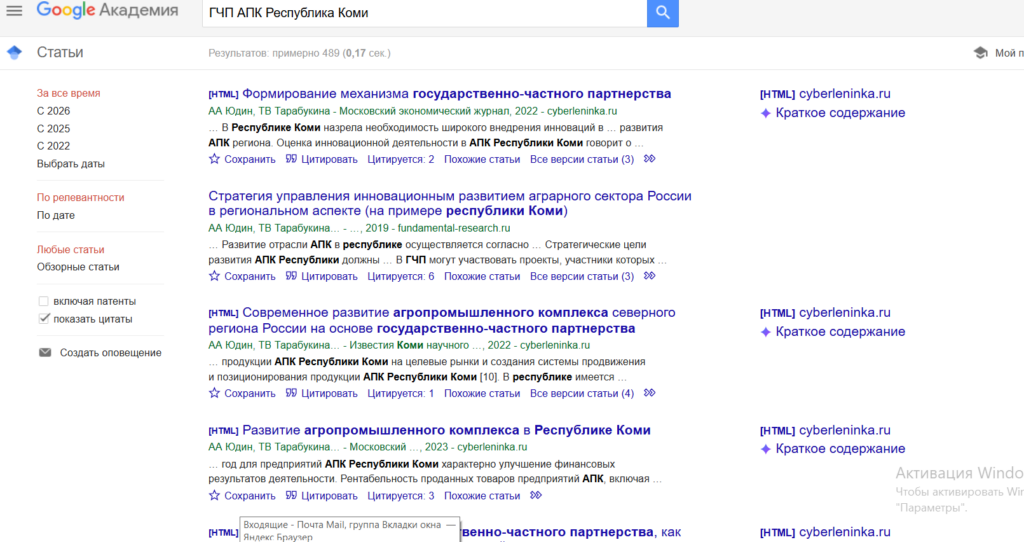The height and width of the screenshot is (542, 1024).
Task: Click quote icon for Современное развитие result
Action: [291, 392]
